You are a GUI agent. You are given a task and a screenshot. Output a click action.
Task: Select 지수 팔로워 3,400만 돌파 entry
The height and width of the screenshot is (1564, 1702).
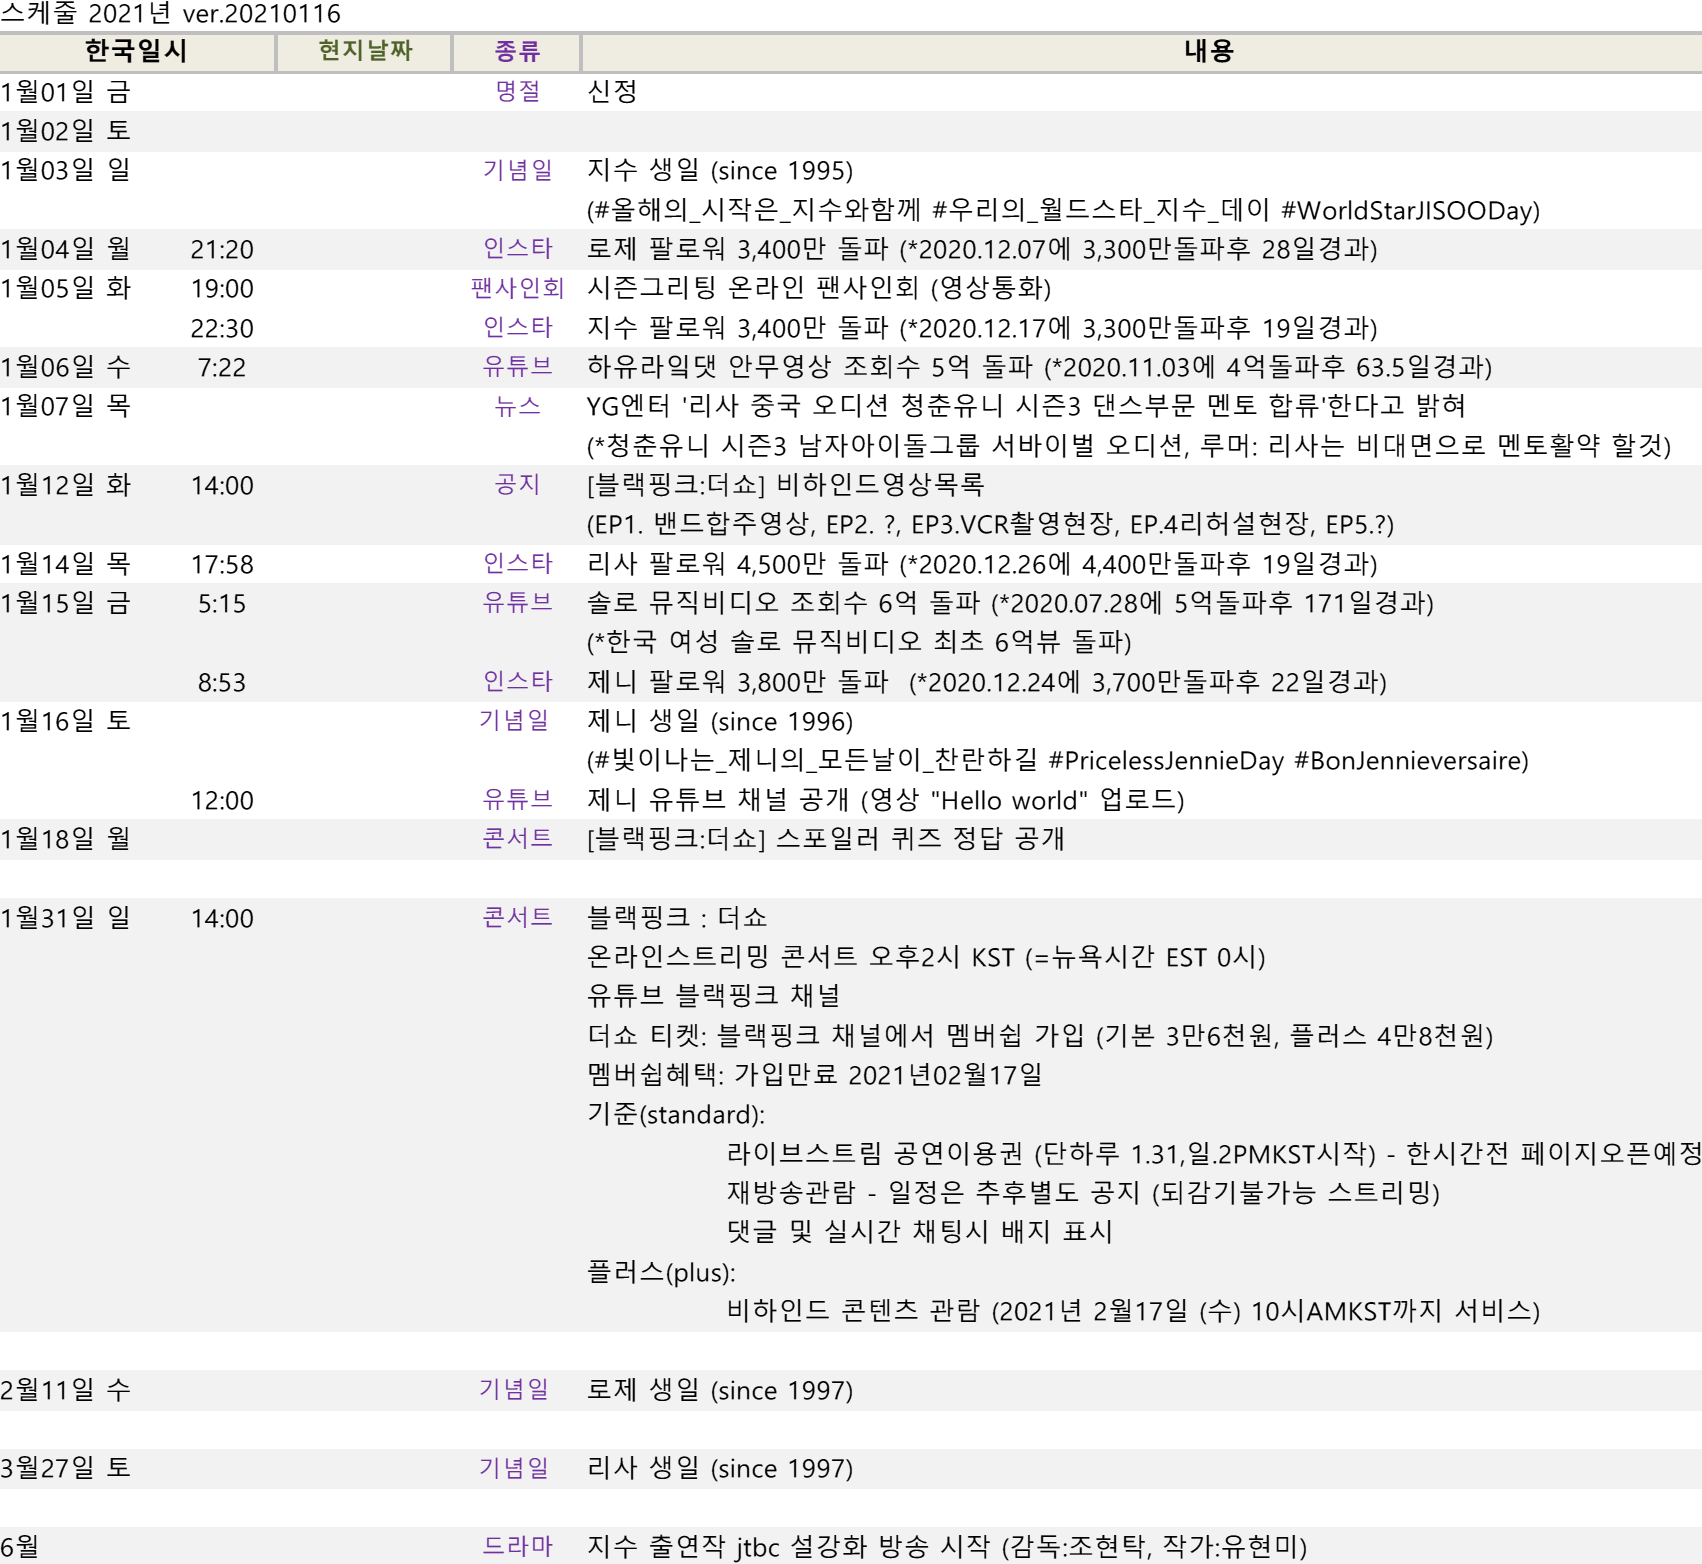pos(982,328)
